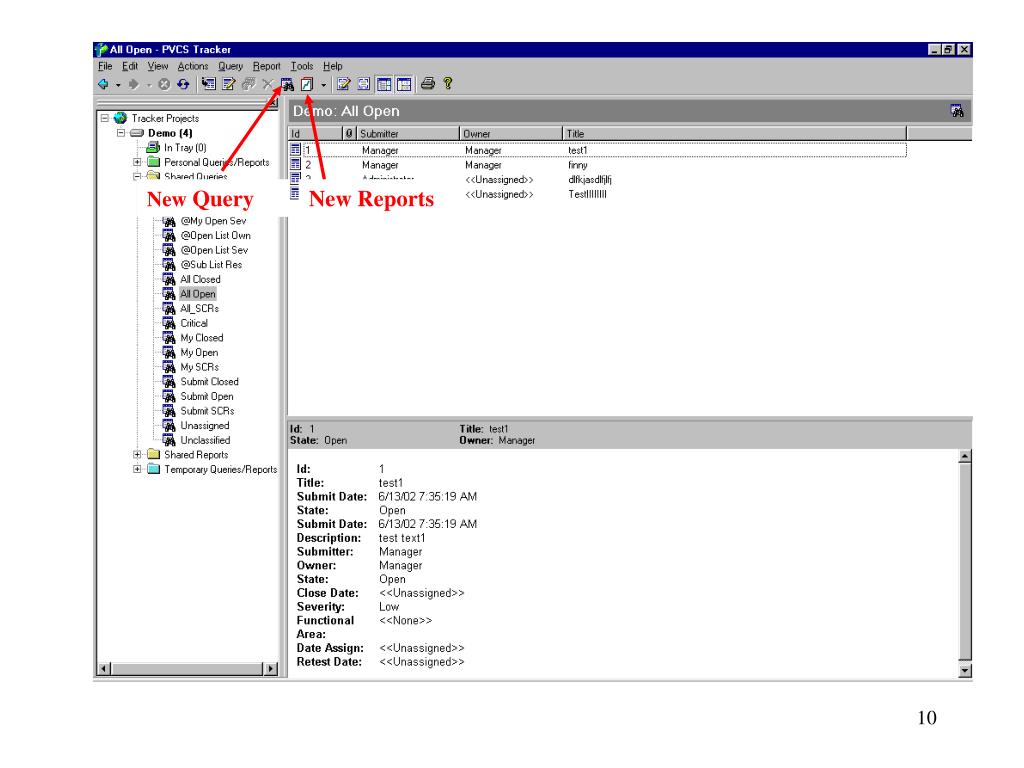The height and width of the screenshot is (768, 1024).
Task: Open the View menu
Action: pos(158,66)
